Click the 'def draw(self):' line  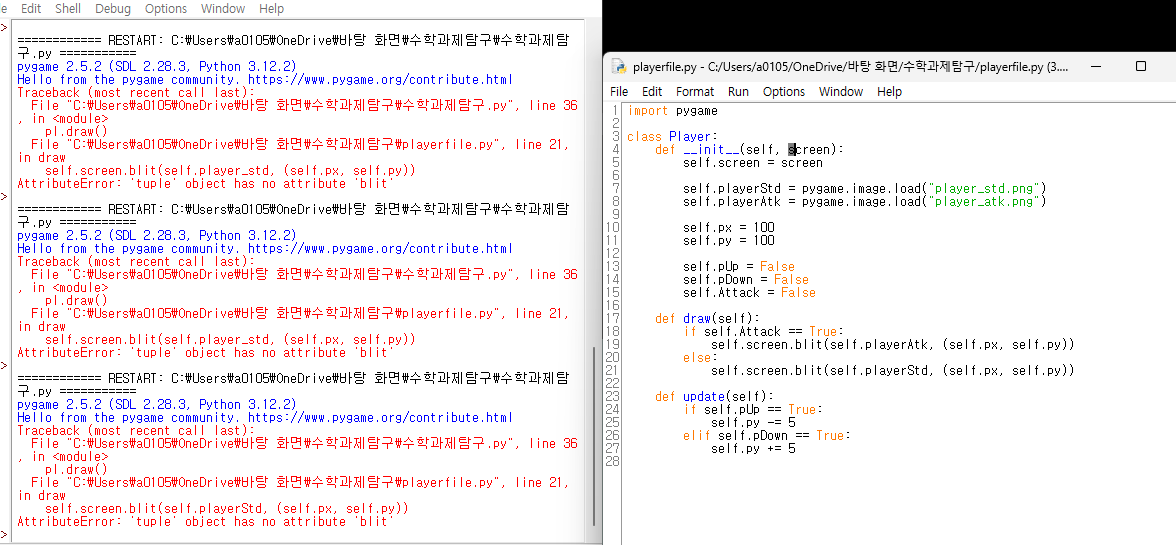[707, 319]
